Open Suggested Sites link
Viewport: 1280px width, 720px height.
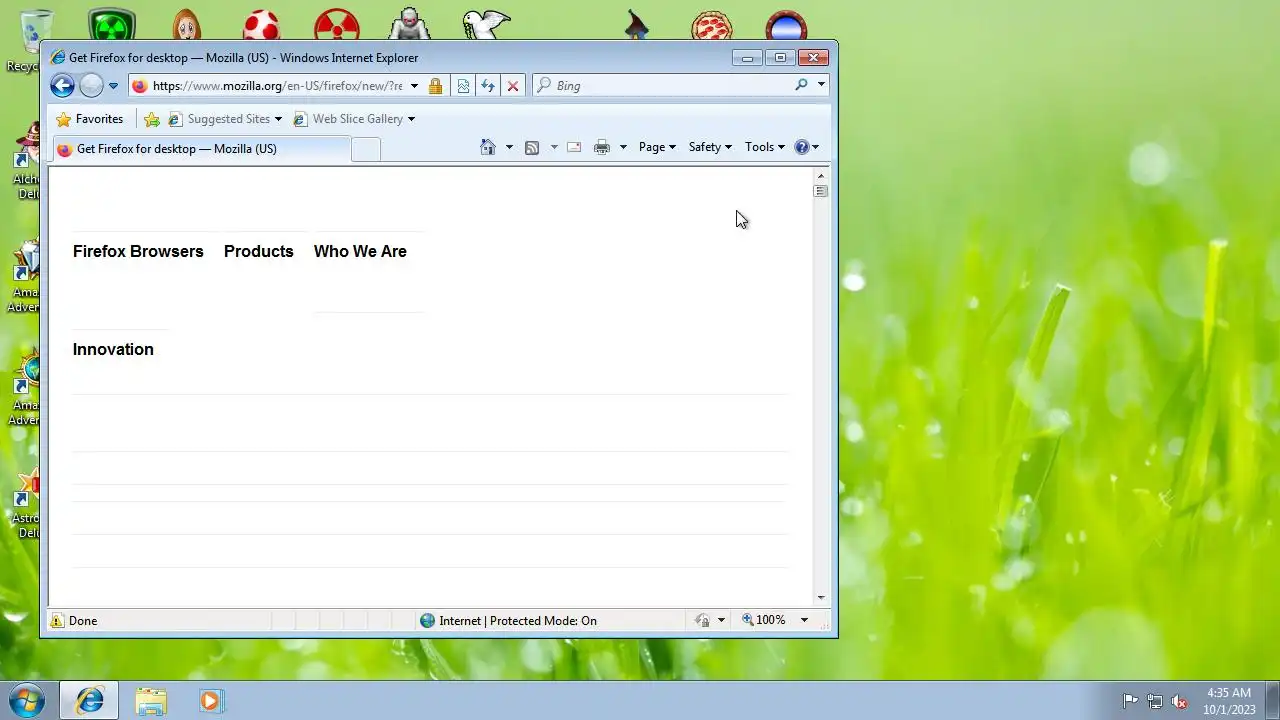[219, 119]
